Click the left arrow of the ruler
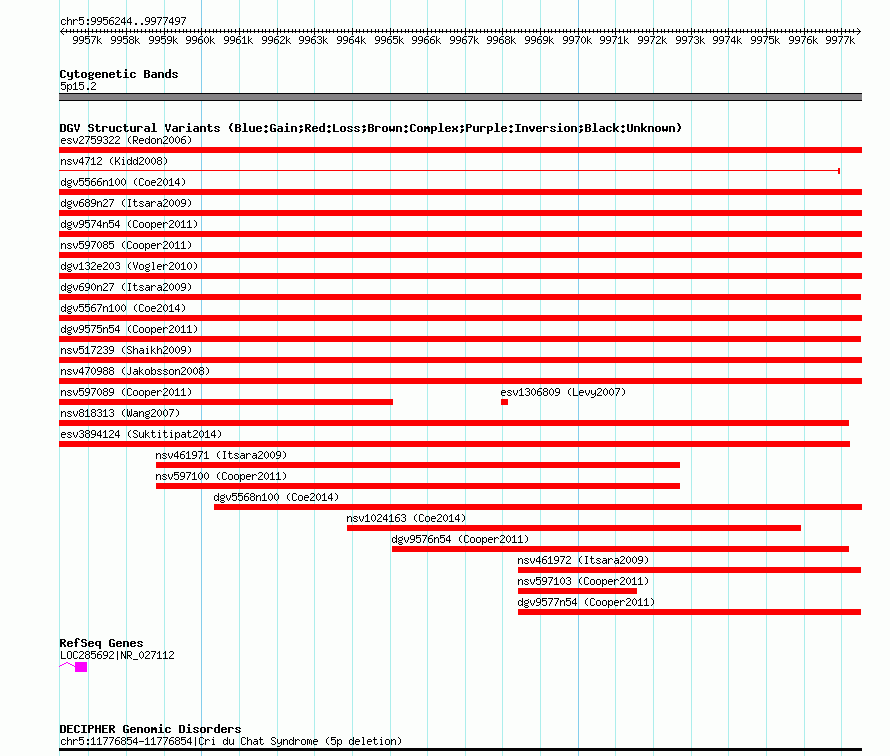Image resolution: width=890 pixels, height=756 pixels. pos(62,31)
